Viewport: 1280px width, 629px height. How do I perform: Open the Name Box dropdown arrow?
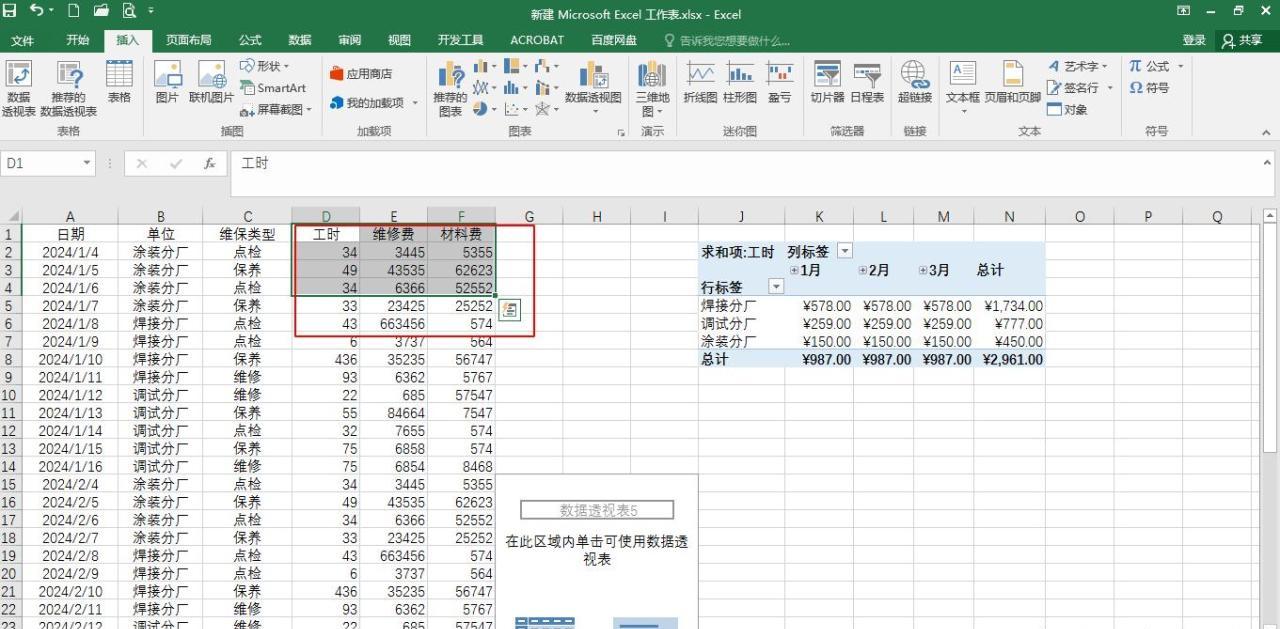87,163
